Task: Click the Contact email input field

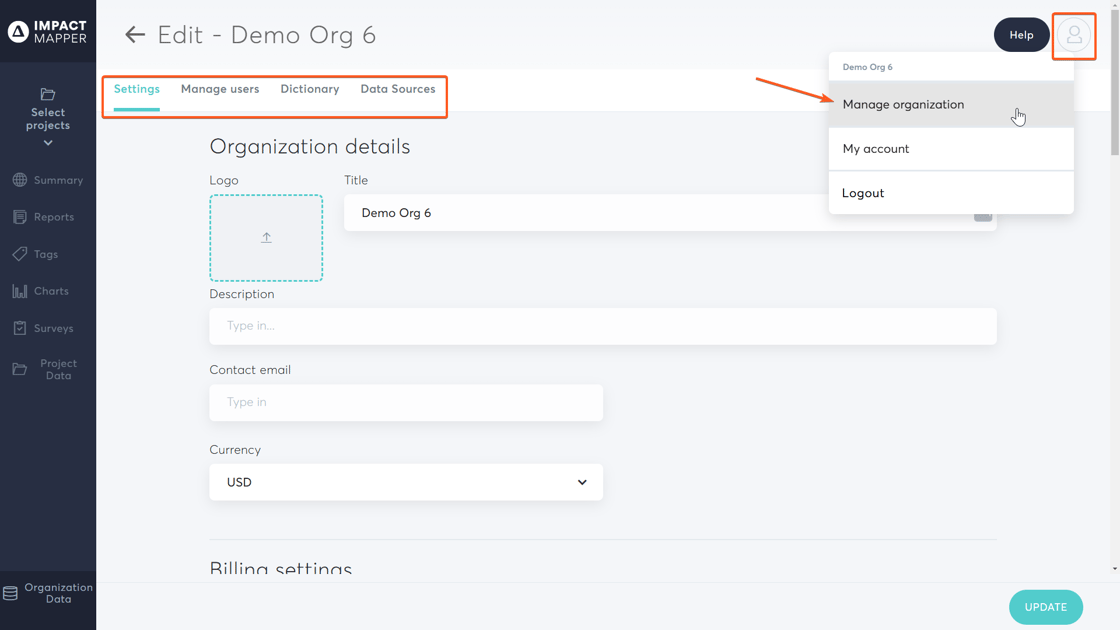Action: [x=405, y=402]
